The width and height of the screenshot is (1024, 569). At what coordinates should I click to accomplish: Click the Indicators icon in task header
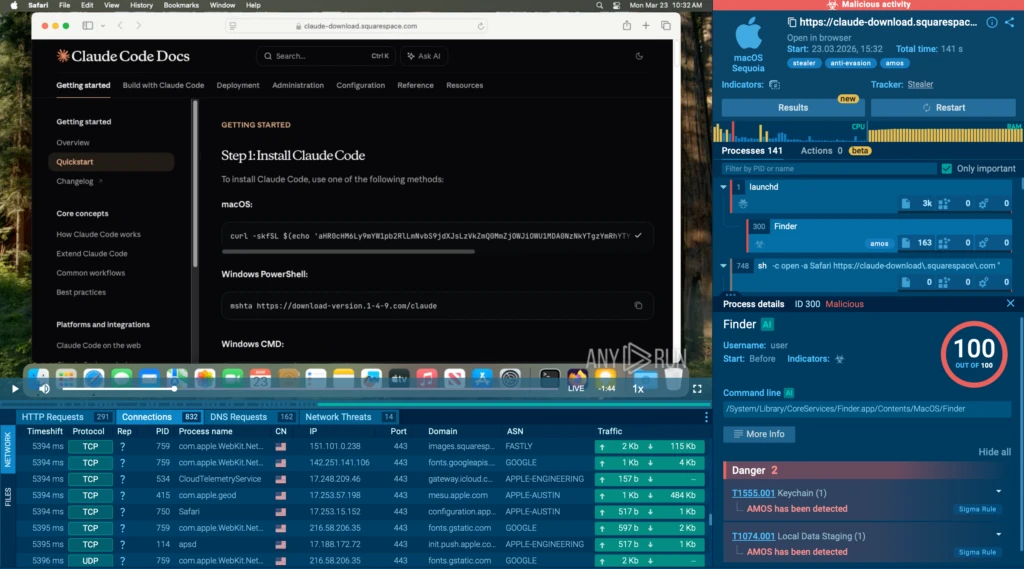(x=775, y=85)
